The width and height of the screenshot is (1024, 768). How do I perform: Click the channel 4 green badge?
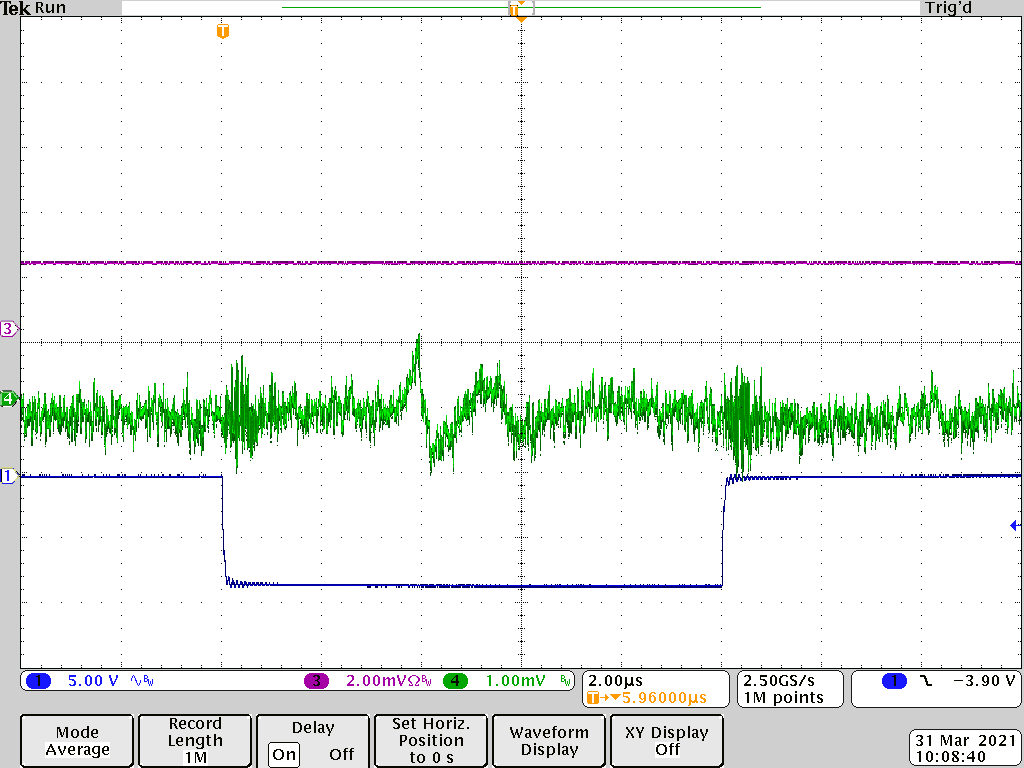pyautogui.click(x=455, y=681)
